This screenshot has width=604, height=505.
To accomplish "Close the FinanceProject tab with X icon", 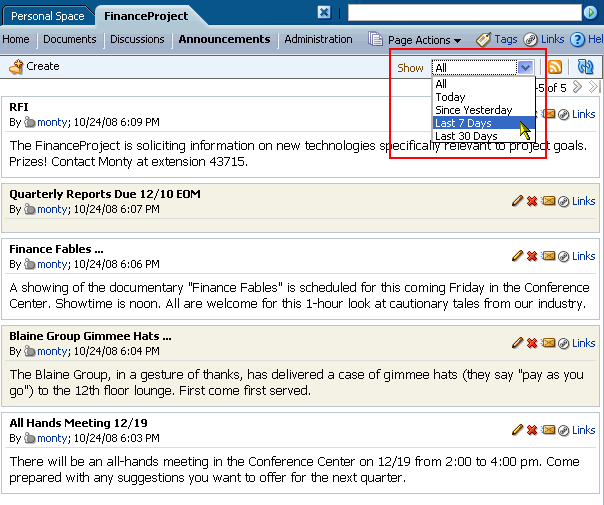I will point(324,12).
